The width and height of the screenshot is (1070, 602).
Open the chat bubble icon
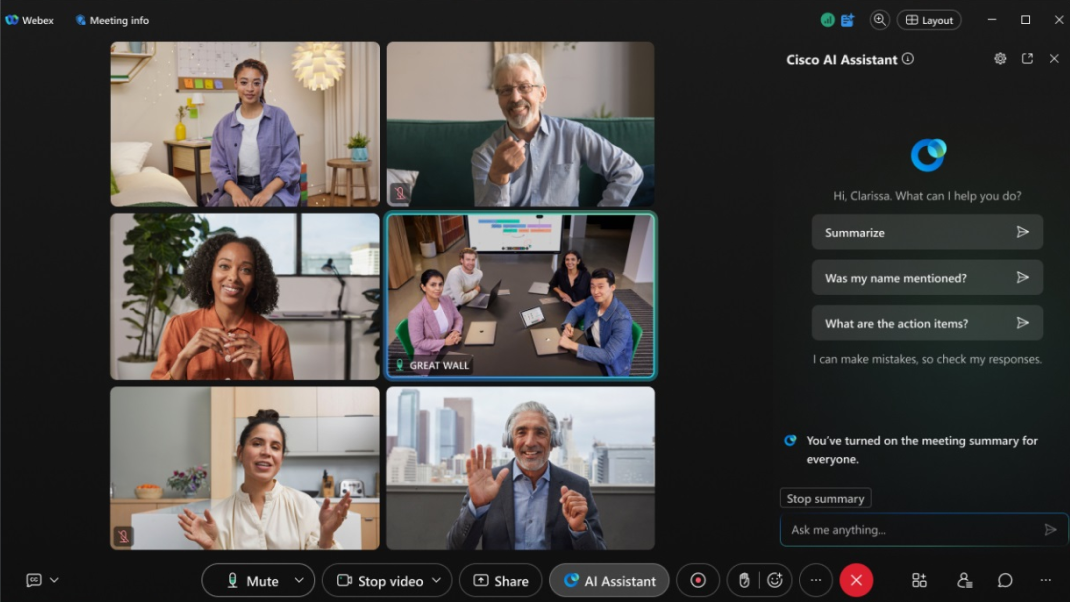click(x=1005, y=580)
